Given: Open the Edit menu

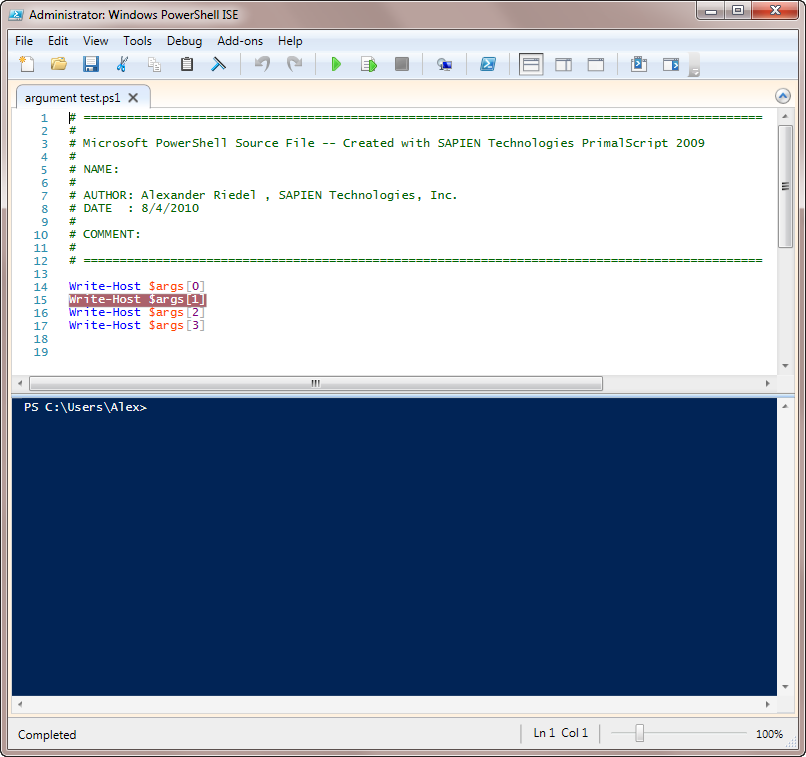Looking at the screenshot, I should pyautogui.click(x=58, y=41).
